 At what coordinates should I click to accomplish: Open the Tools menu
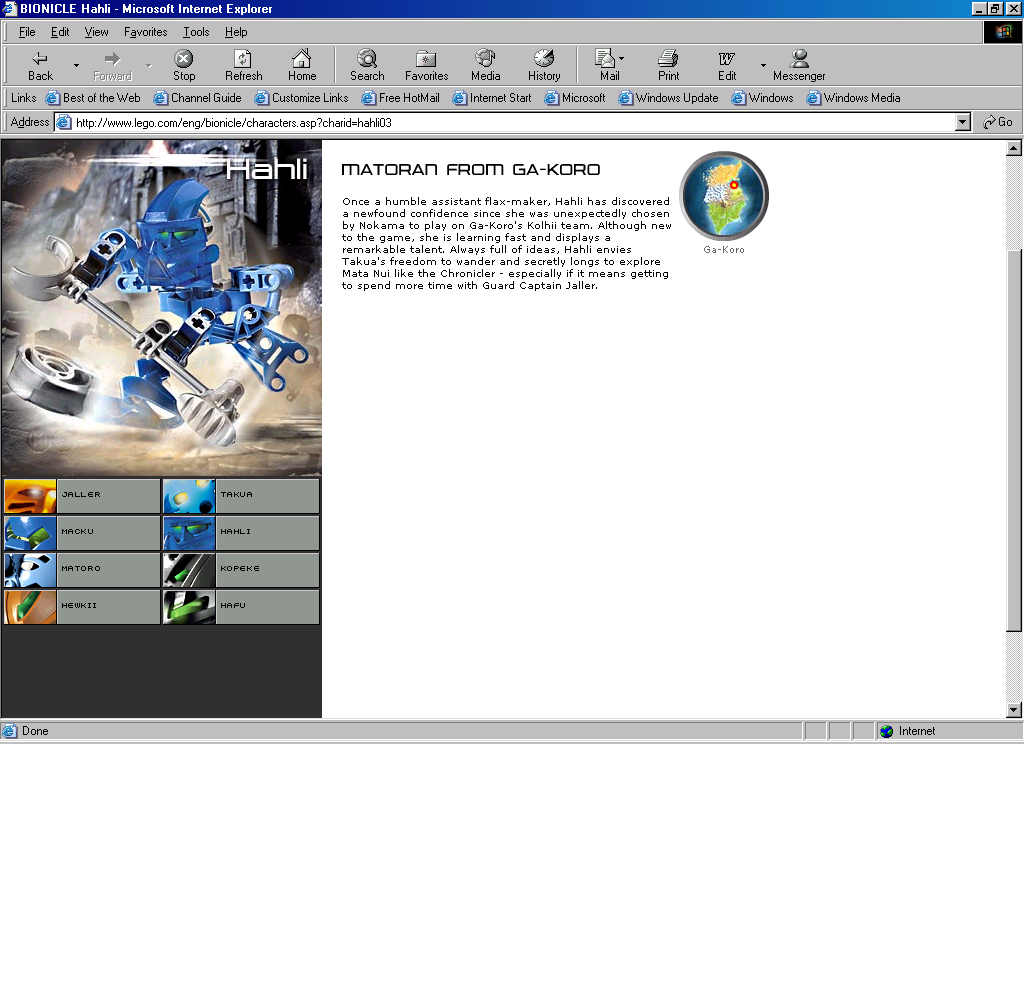click(x=196, y=32)
